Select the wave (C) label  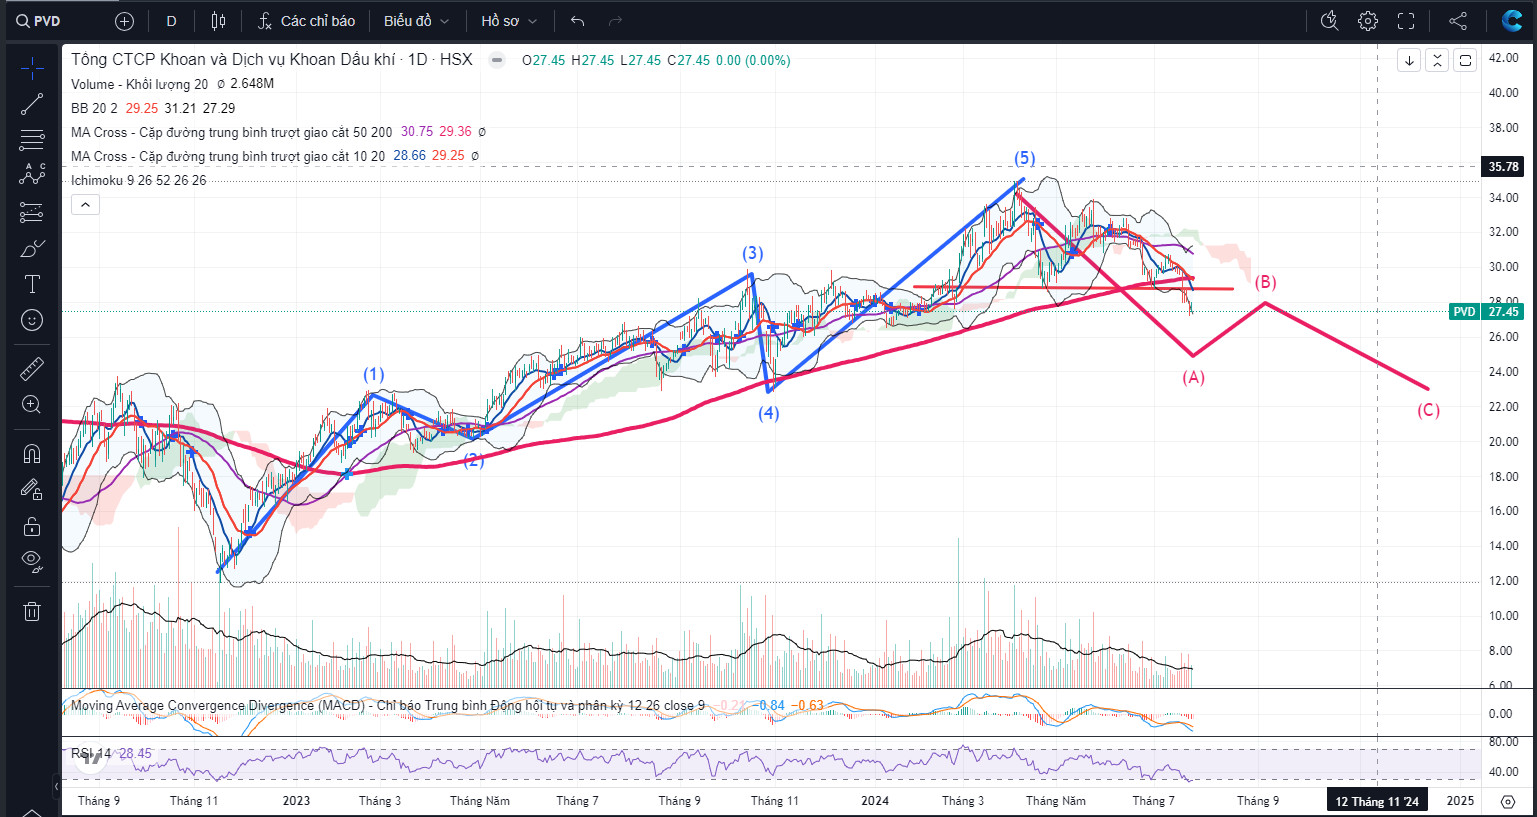click(x=1428, y=410)
